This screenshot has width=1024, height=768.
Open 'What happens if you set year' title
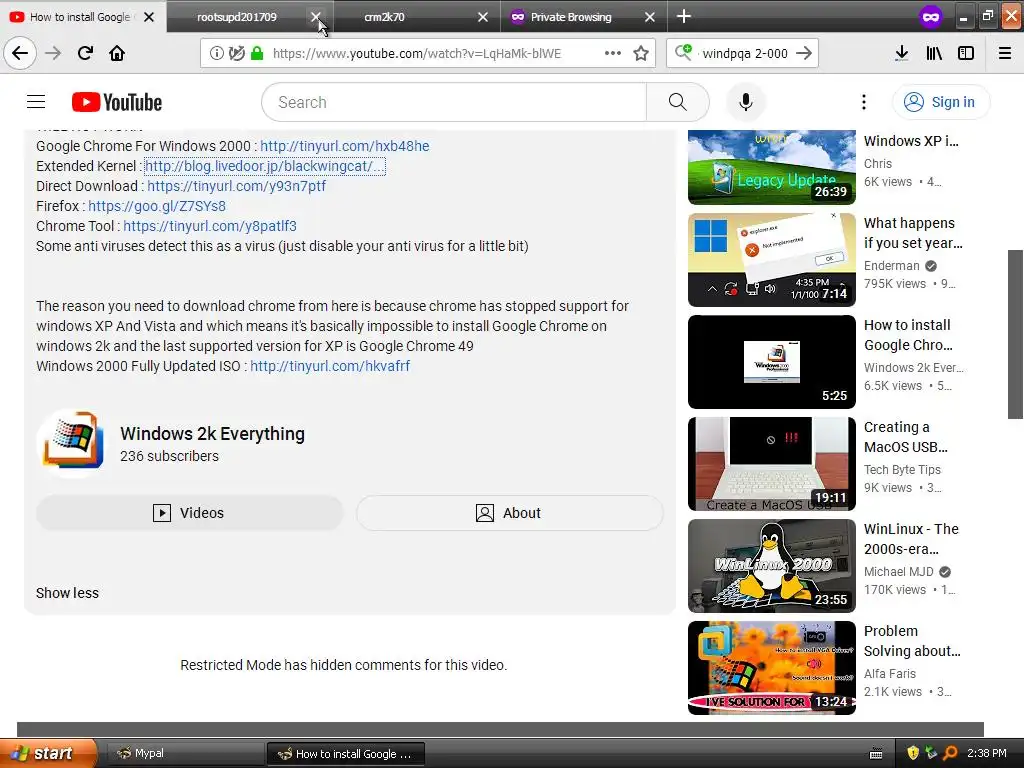coord(913,233)
